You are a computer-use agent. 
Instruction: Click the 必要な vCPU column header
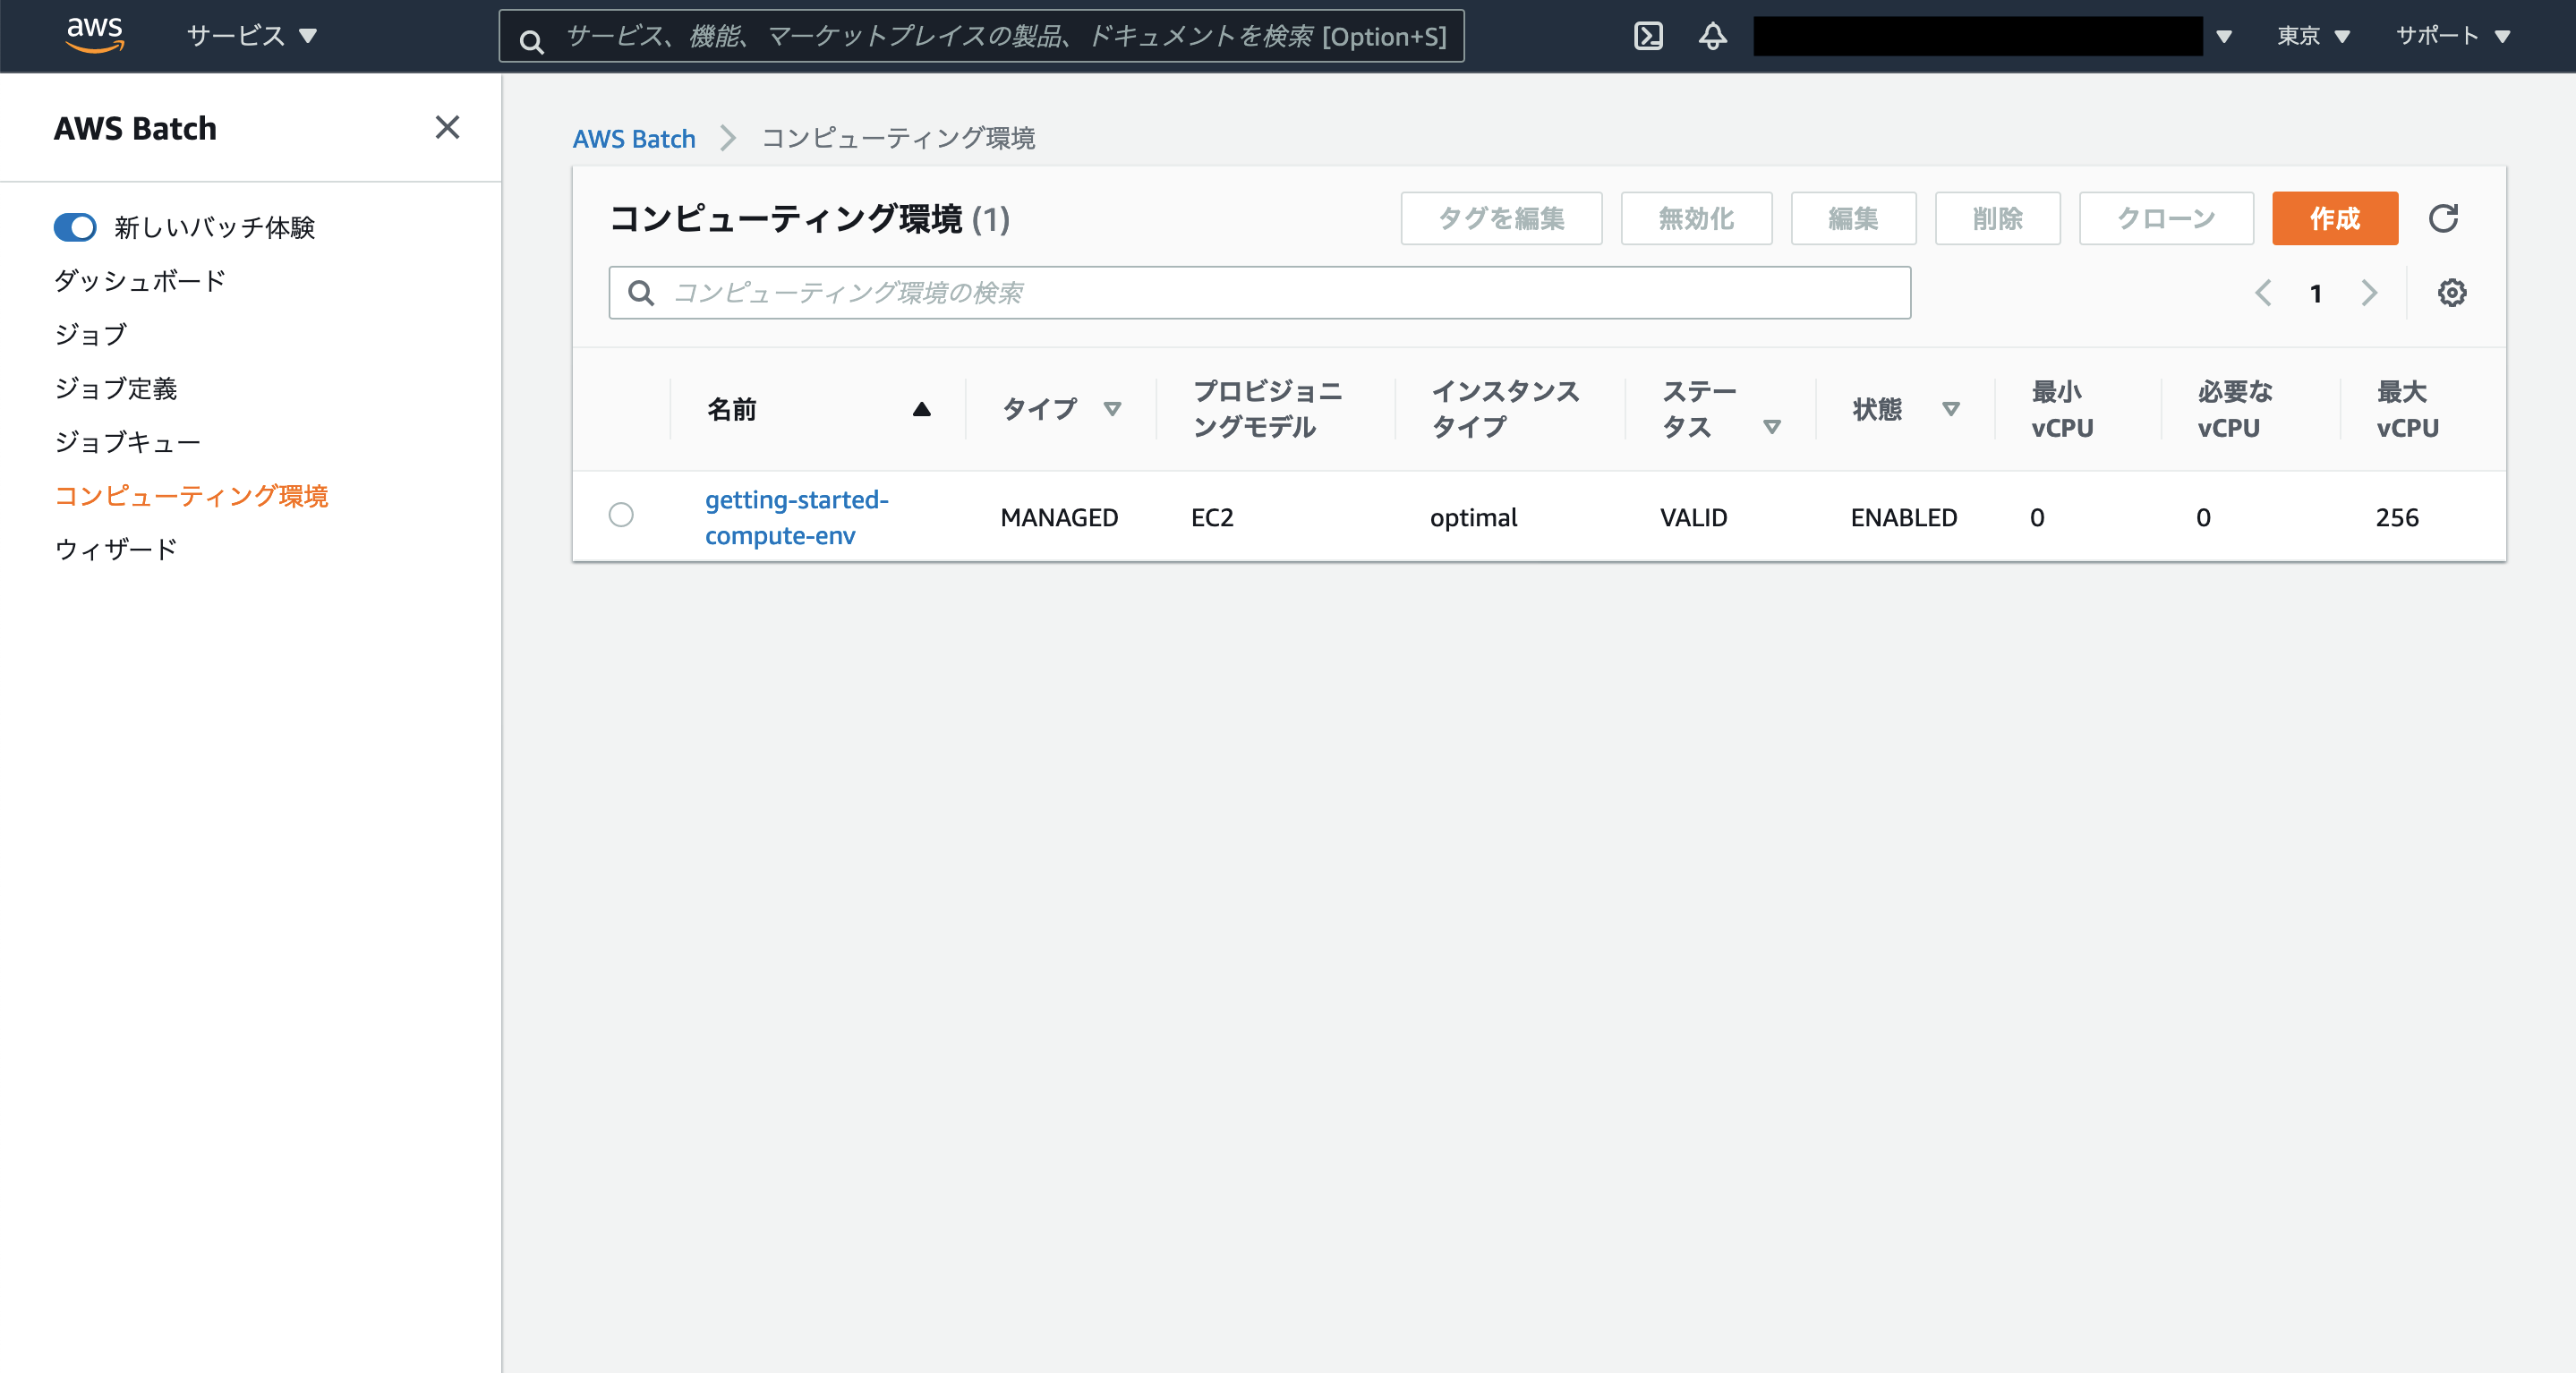click(x=2235, y=409)
